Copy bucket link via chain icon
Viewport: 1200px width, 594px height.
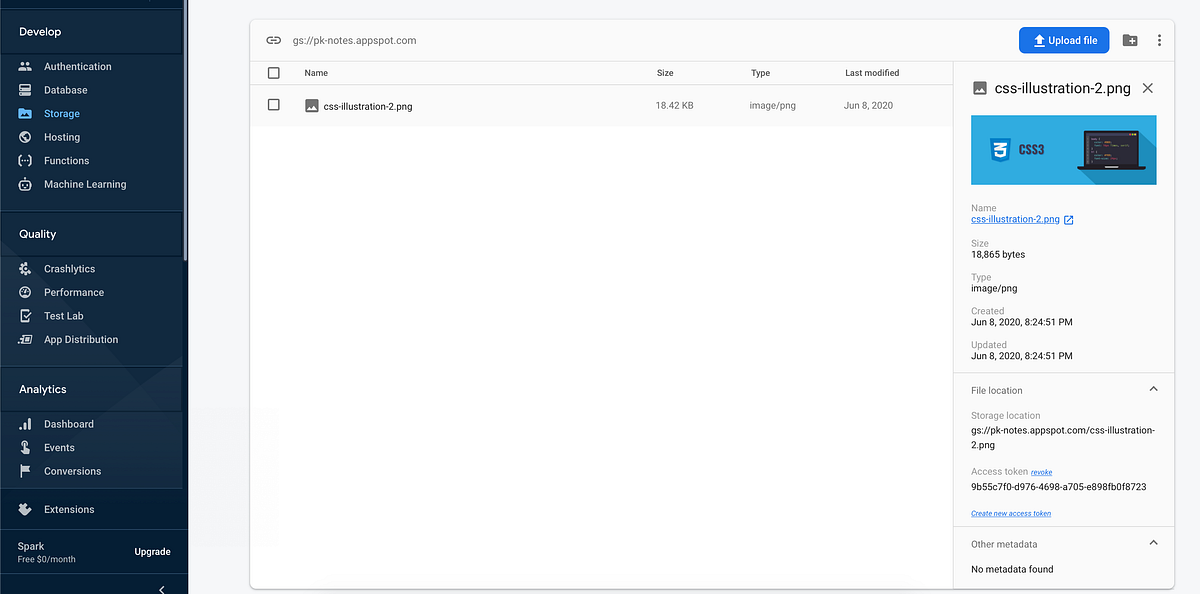273,41
